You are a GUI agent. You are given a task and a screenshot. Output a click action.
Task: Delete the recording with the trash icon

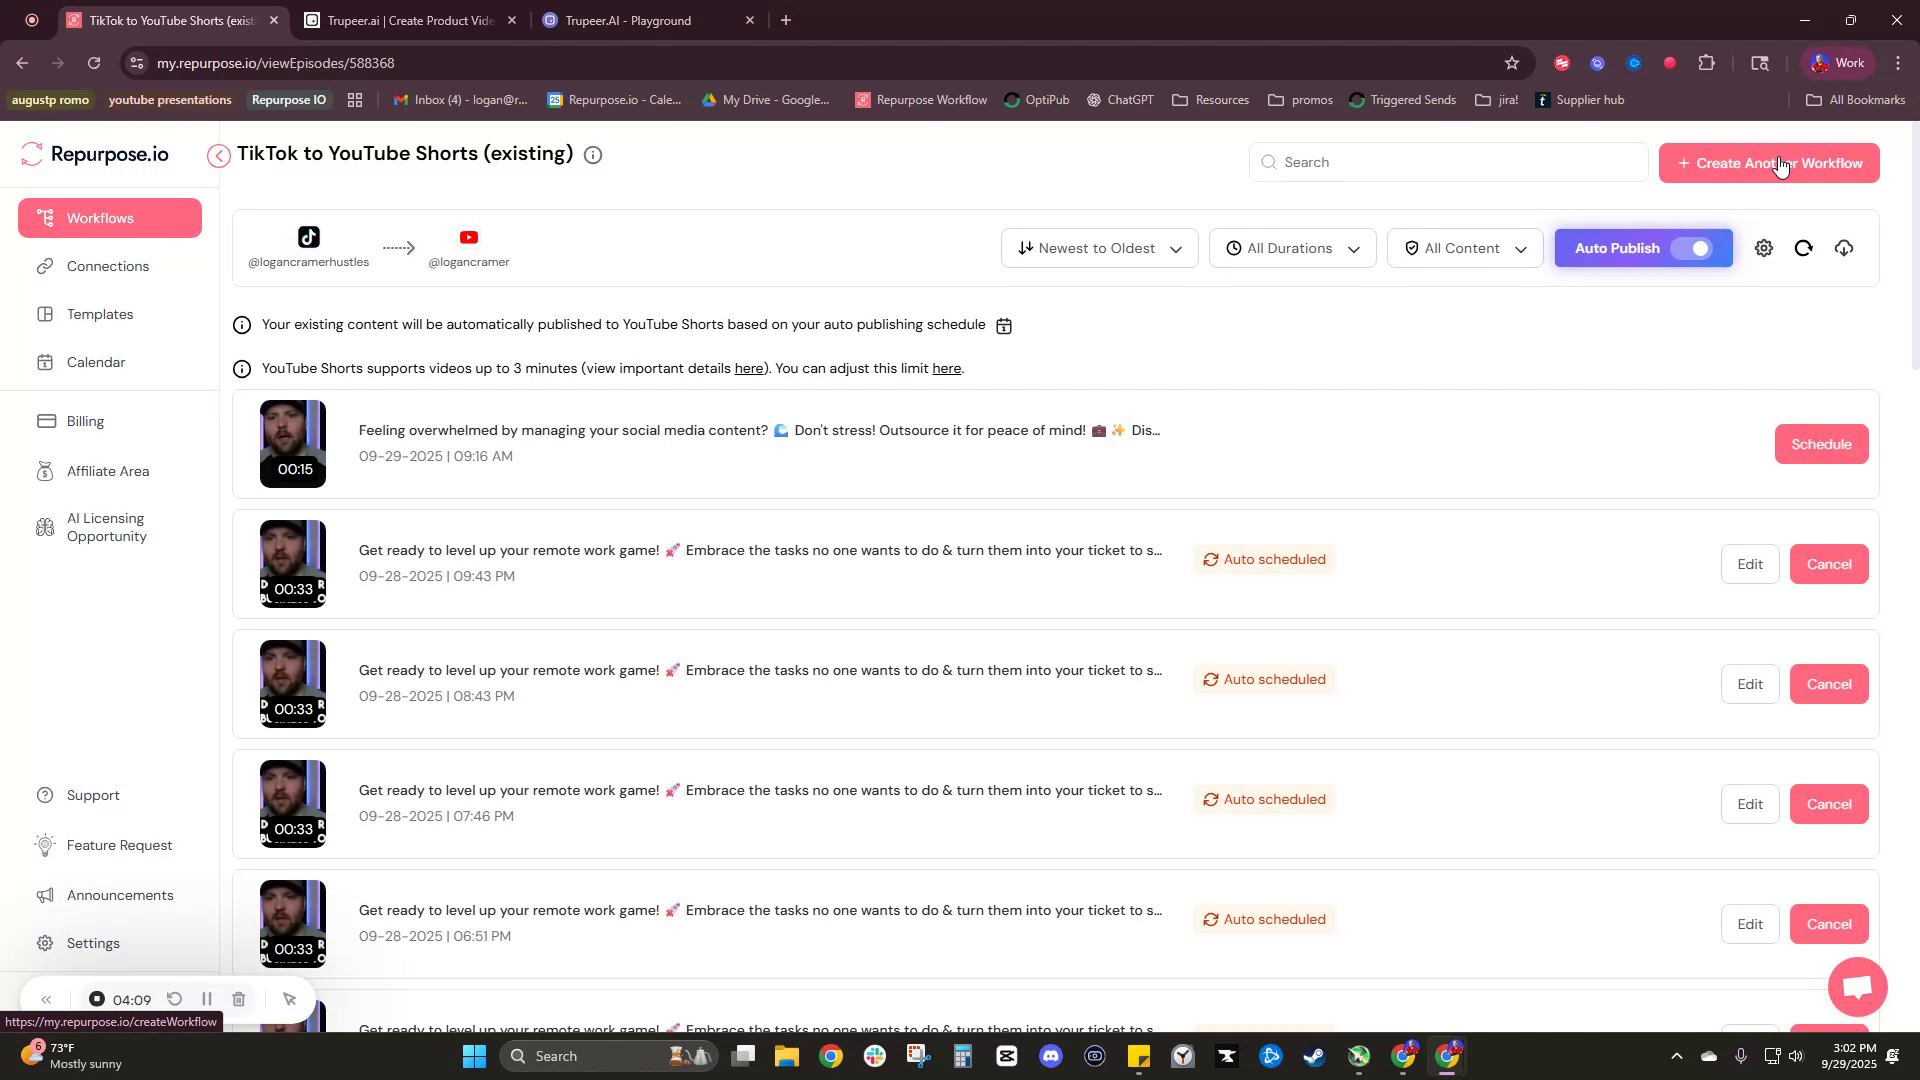[x=239, y=999]
